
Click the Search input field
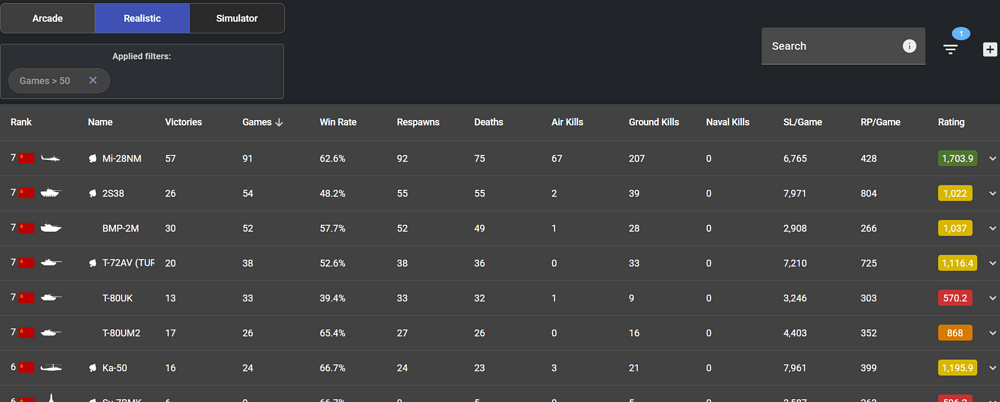click(x=830, y=46)
